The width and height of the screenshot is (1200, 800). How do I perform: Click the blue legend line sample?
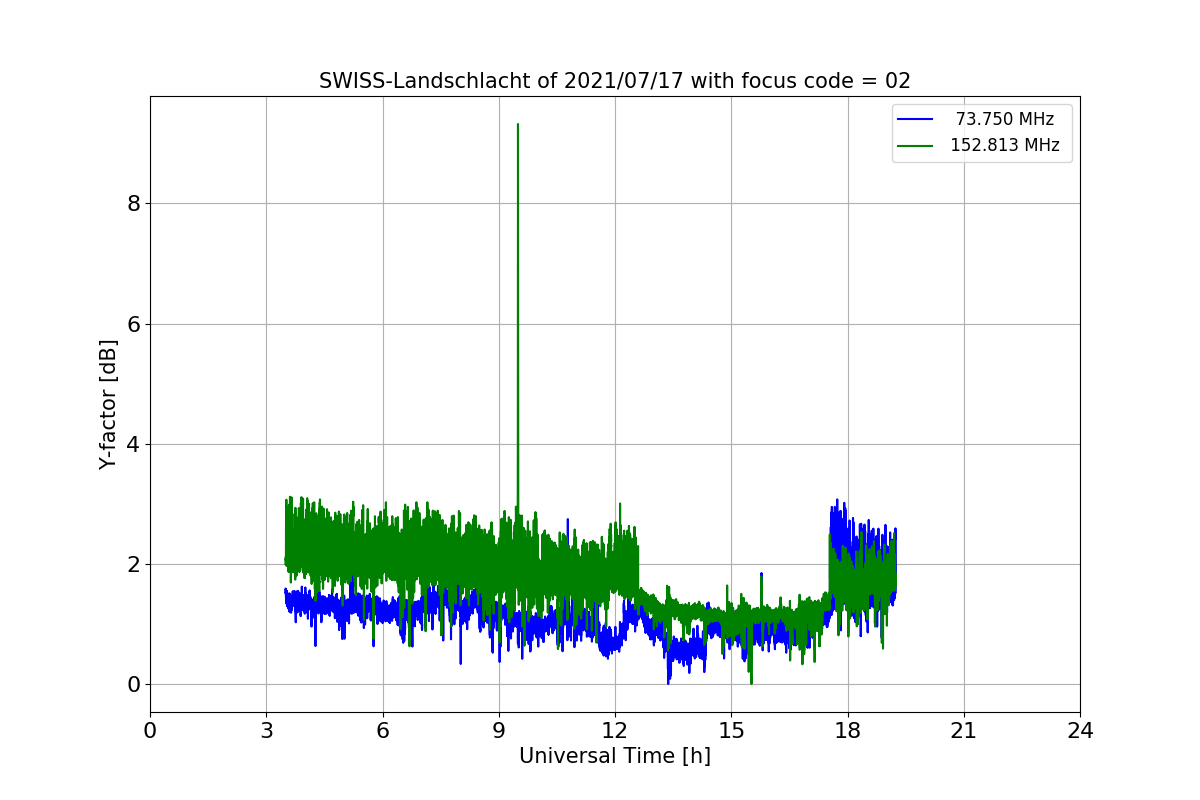click(915, 120)
